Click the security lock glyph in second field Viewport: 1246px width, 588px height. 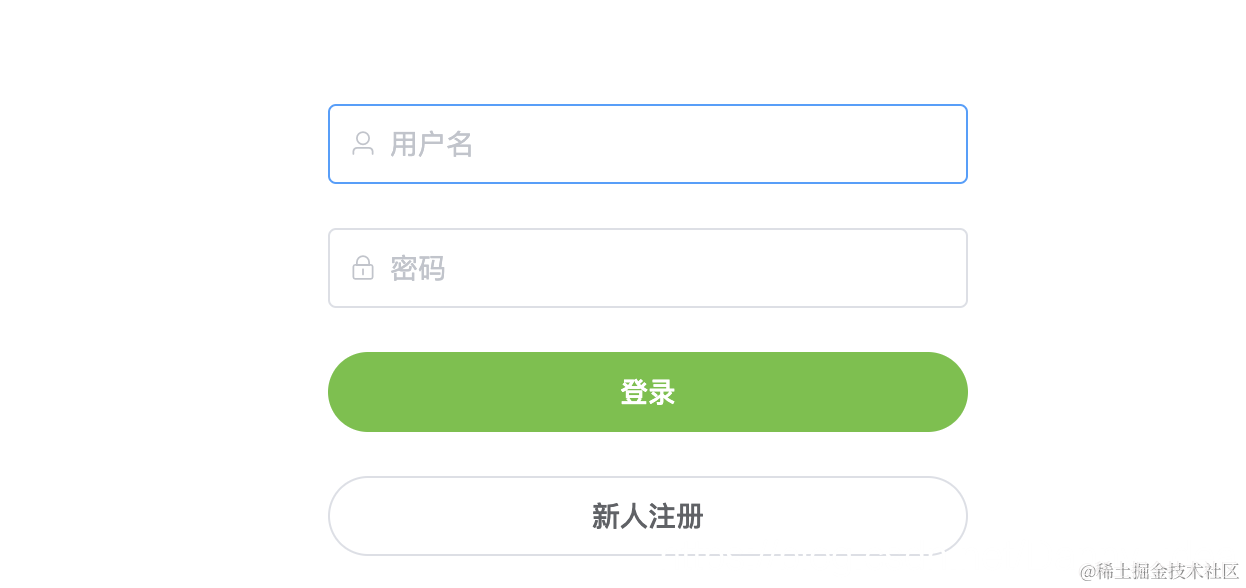pyautogui.click(x=363, y=267)
